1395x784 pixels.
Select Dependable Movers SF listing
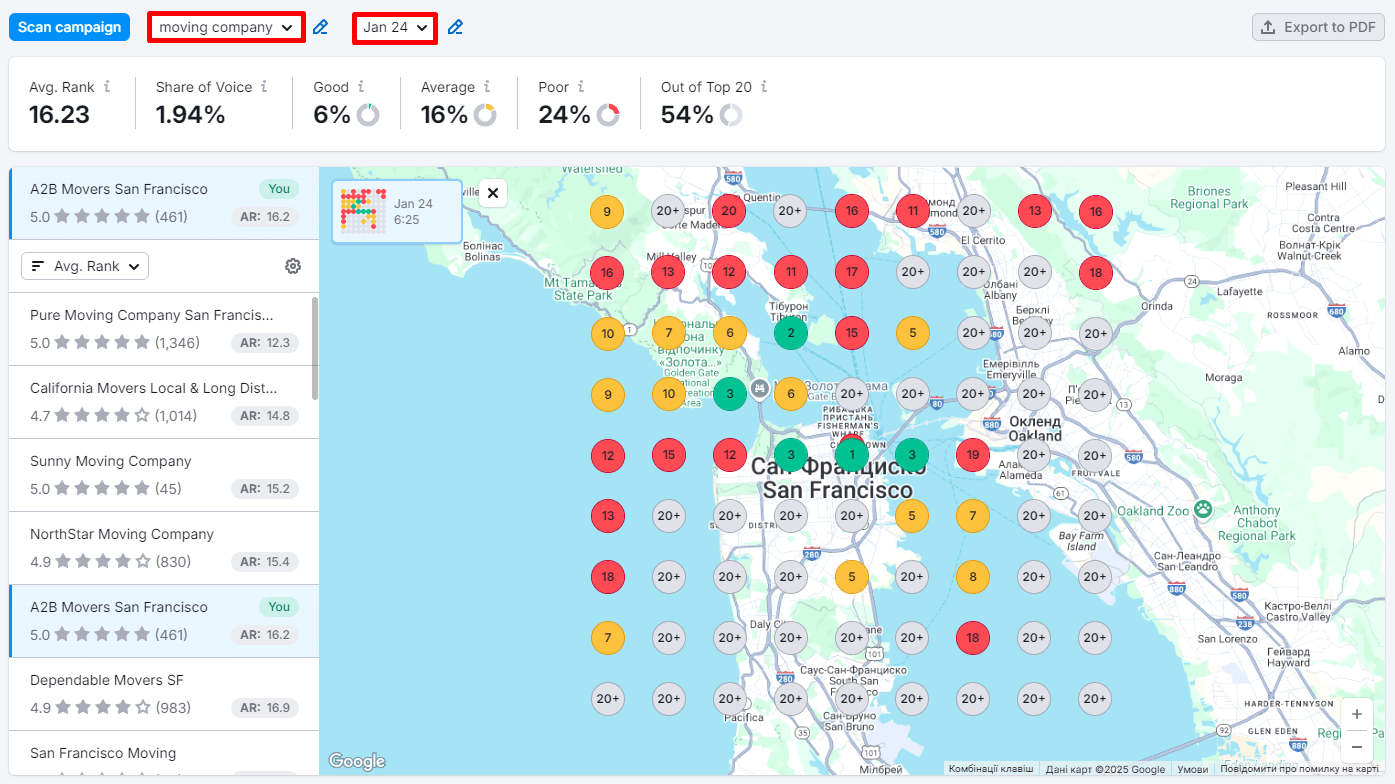(164, 694)
